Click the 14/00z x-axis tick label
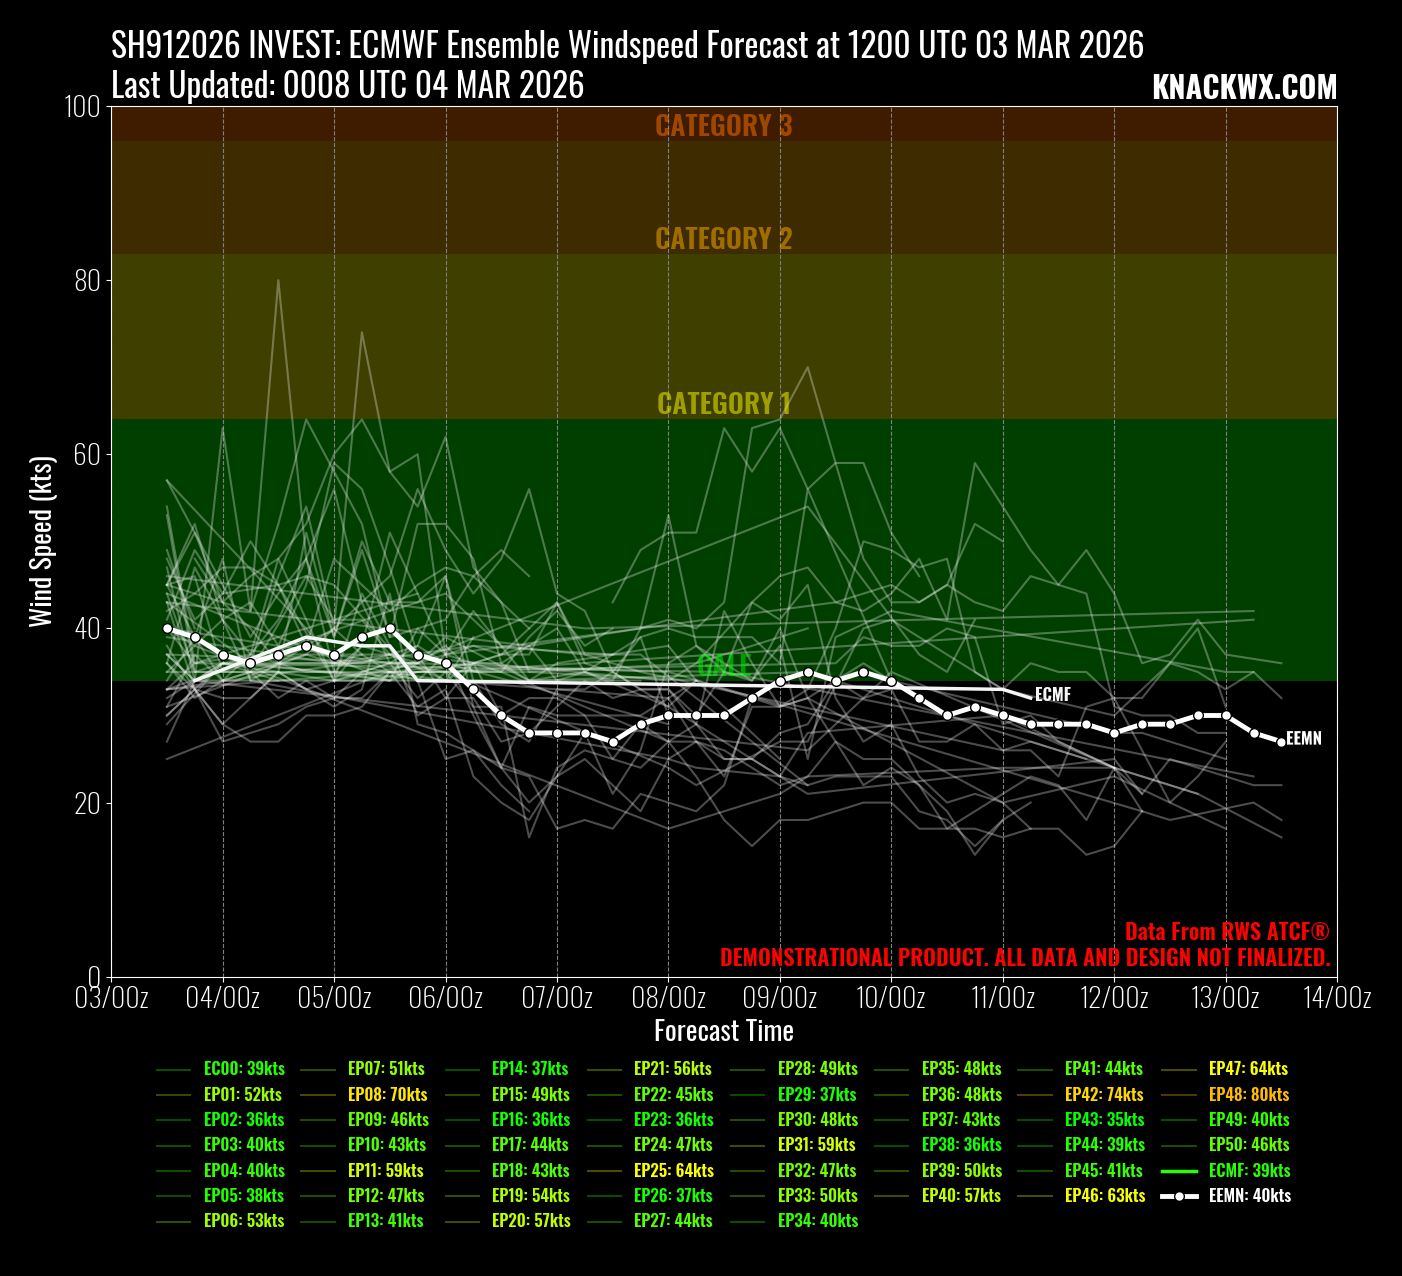The image size is (1402, 1276). point(1336,998)
